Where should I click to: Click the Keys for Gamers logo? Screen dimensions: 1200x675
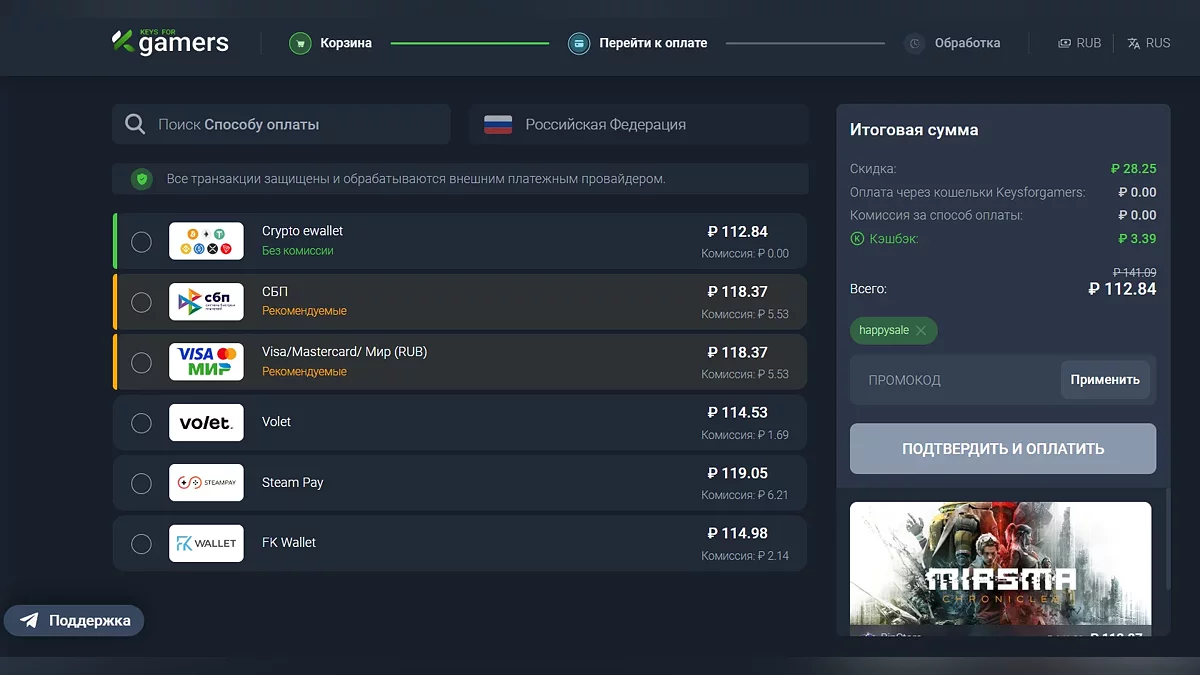click(170, 42)
